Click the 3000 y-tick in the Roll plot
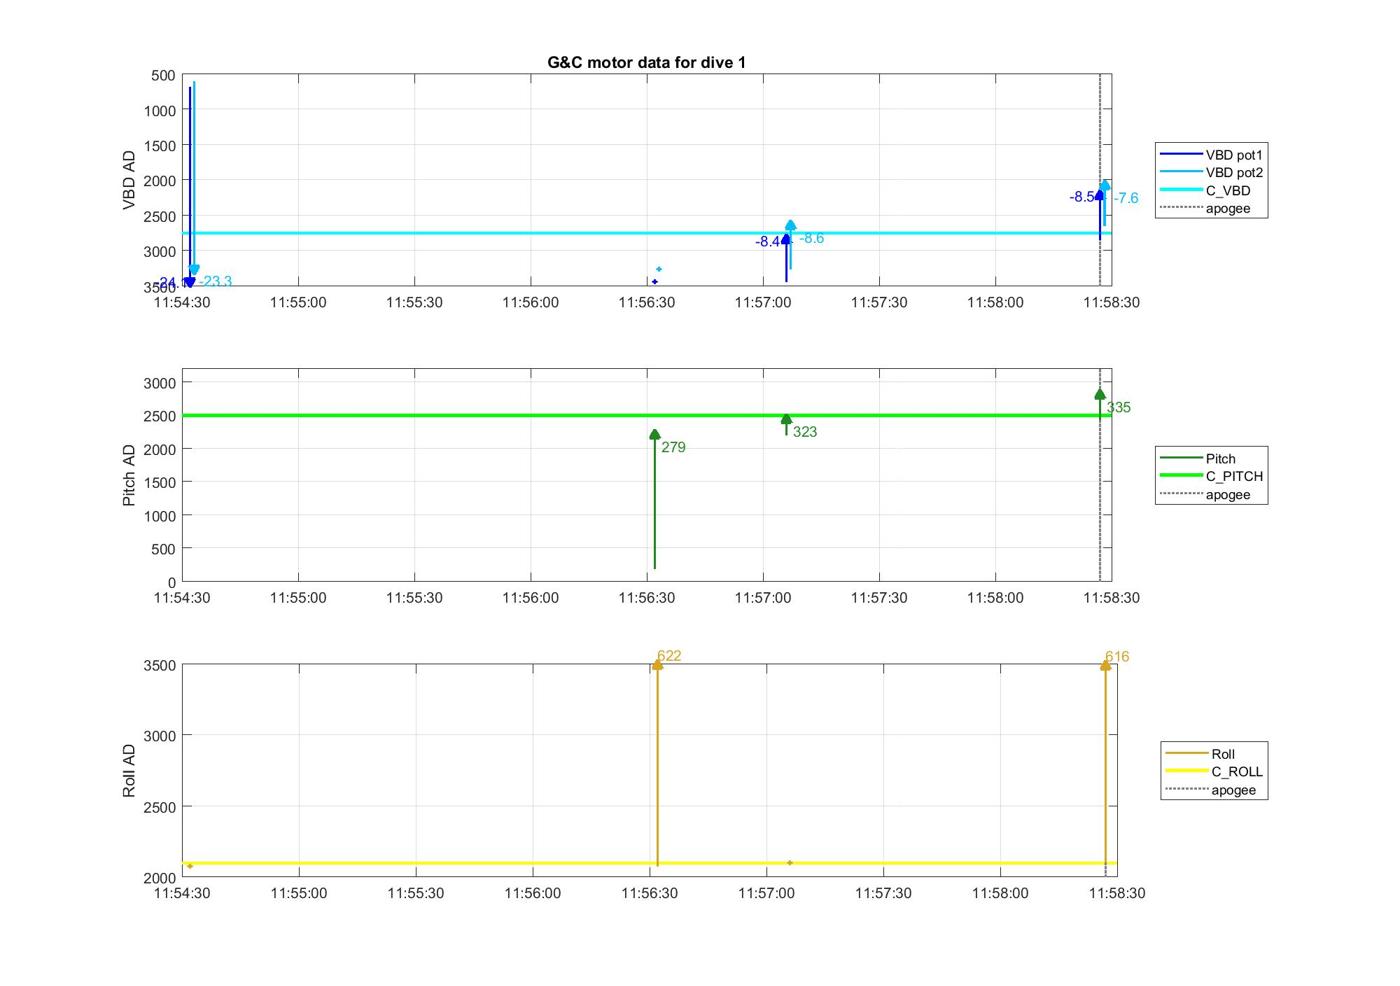Image resolution: width=1400 pixels, height=986 pixels. [160, 736]
